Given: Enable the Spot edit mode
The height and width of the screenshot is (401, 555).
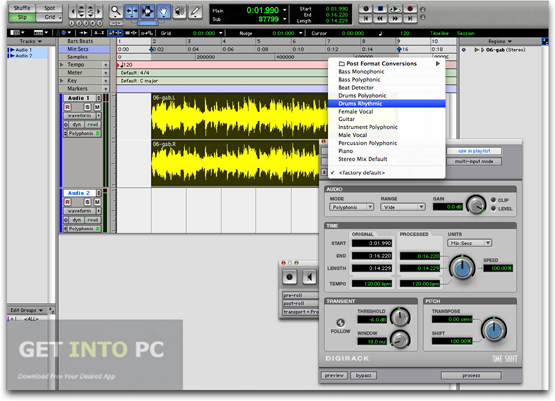Looking at the screenshot, I should click(x=49, y=8).
